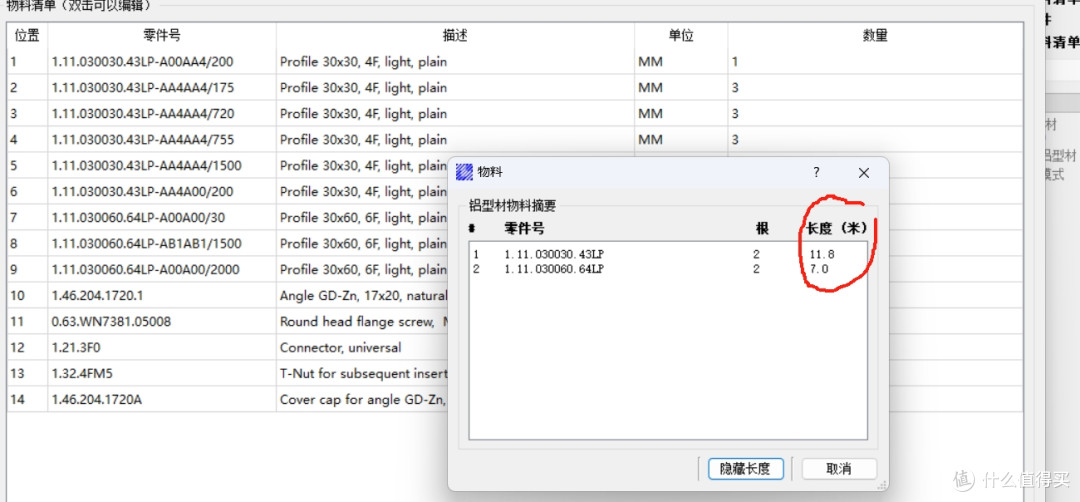Screen dimensions: 1080x502
Task: Click the 长度（米） column header
Action: (x=837, y=228)
